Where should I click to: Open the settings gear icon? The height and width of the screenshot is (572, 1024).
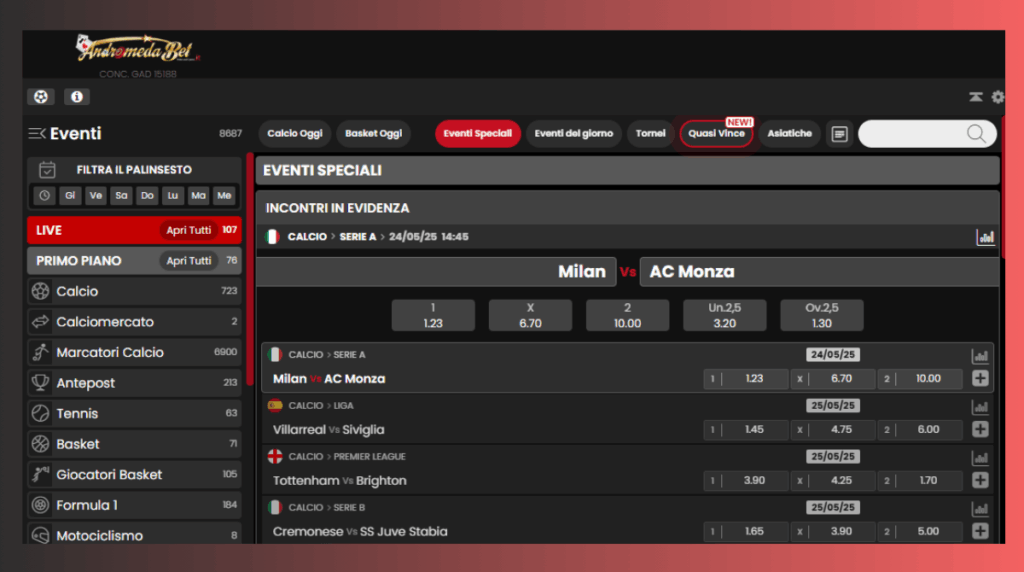tap(997, 97)
